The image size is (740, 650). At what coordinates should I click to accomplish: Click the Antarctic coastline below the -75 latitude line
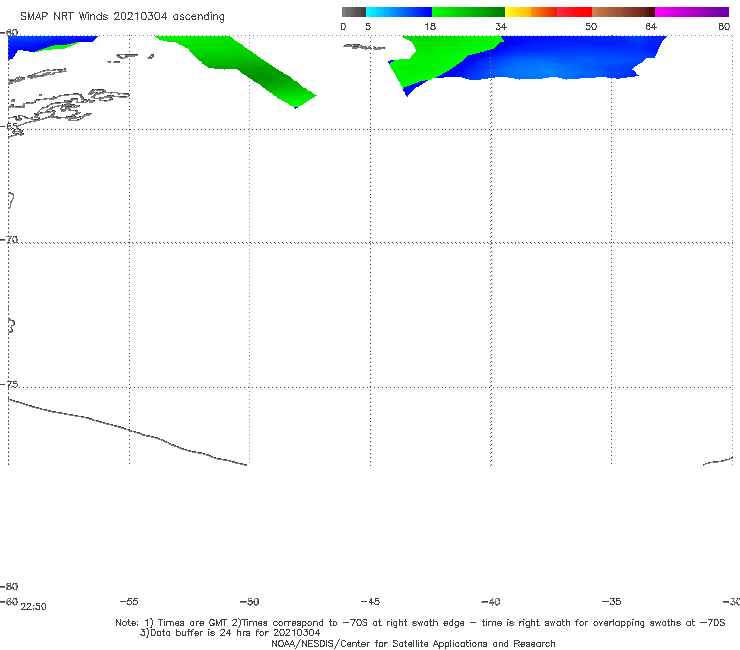click(x=127, y=431)
